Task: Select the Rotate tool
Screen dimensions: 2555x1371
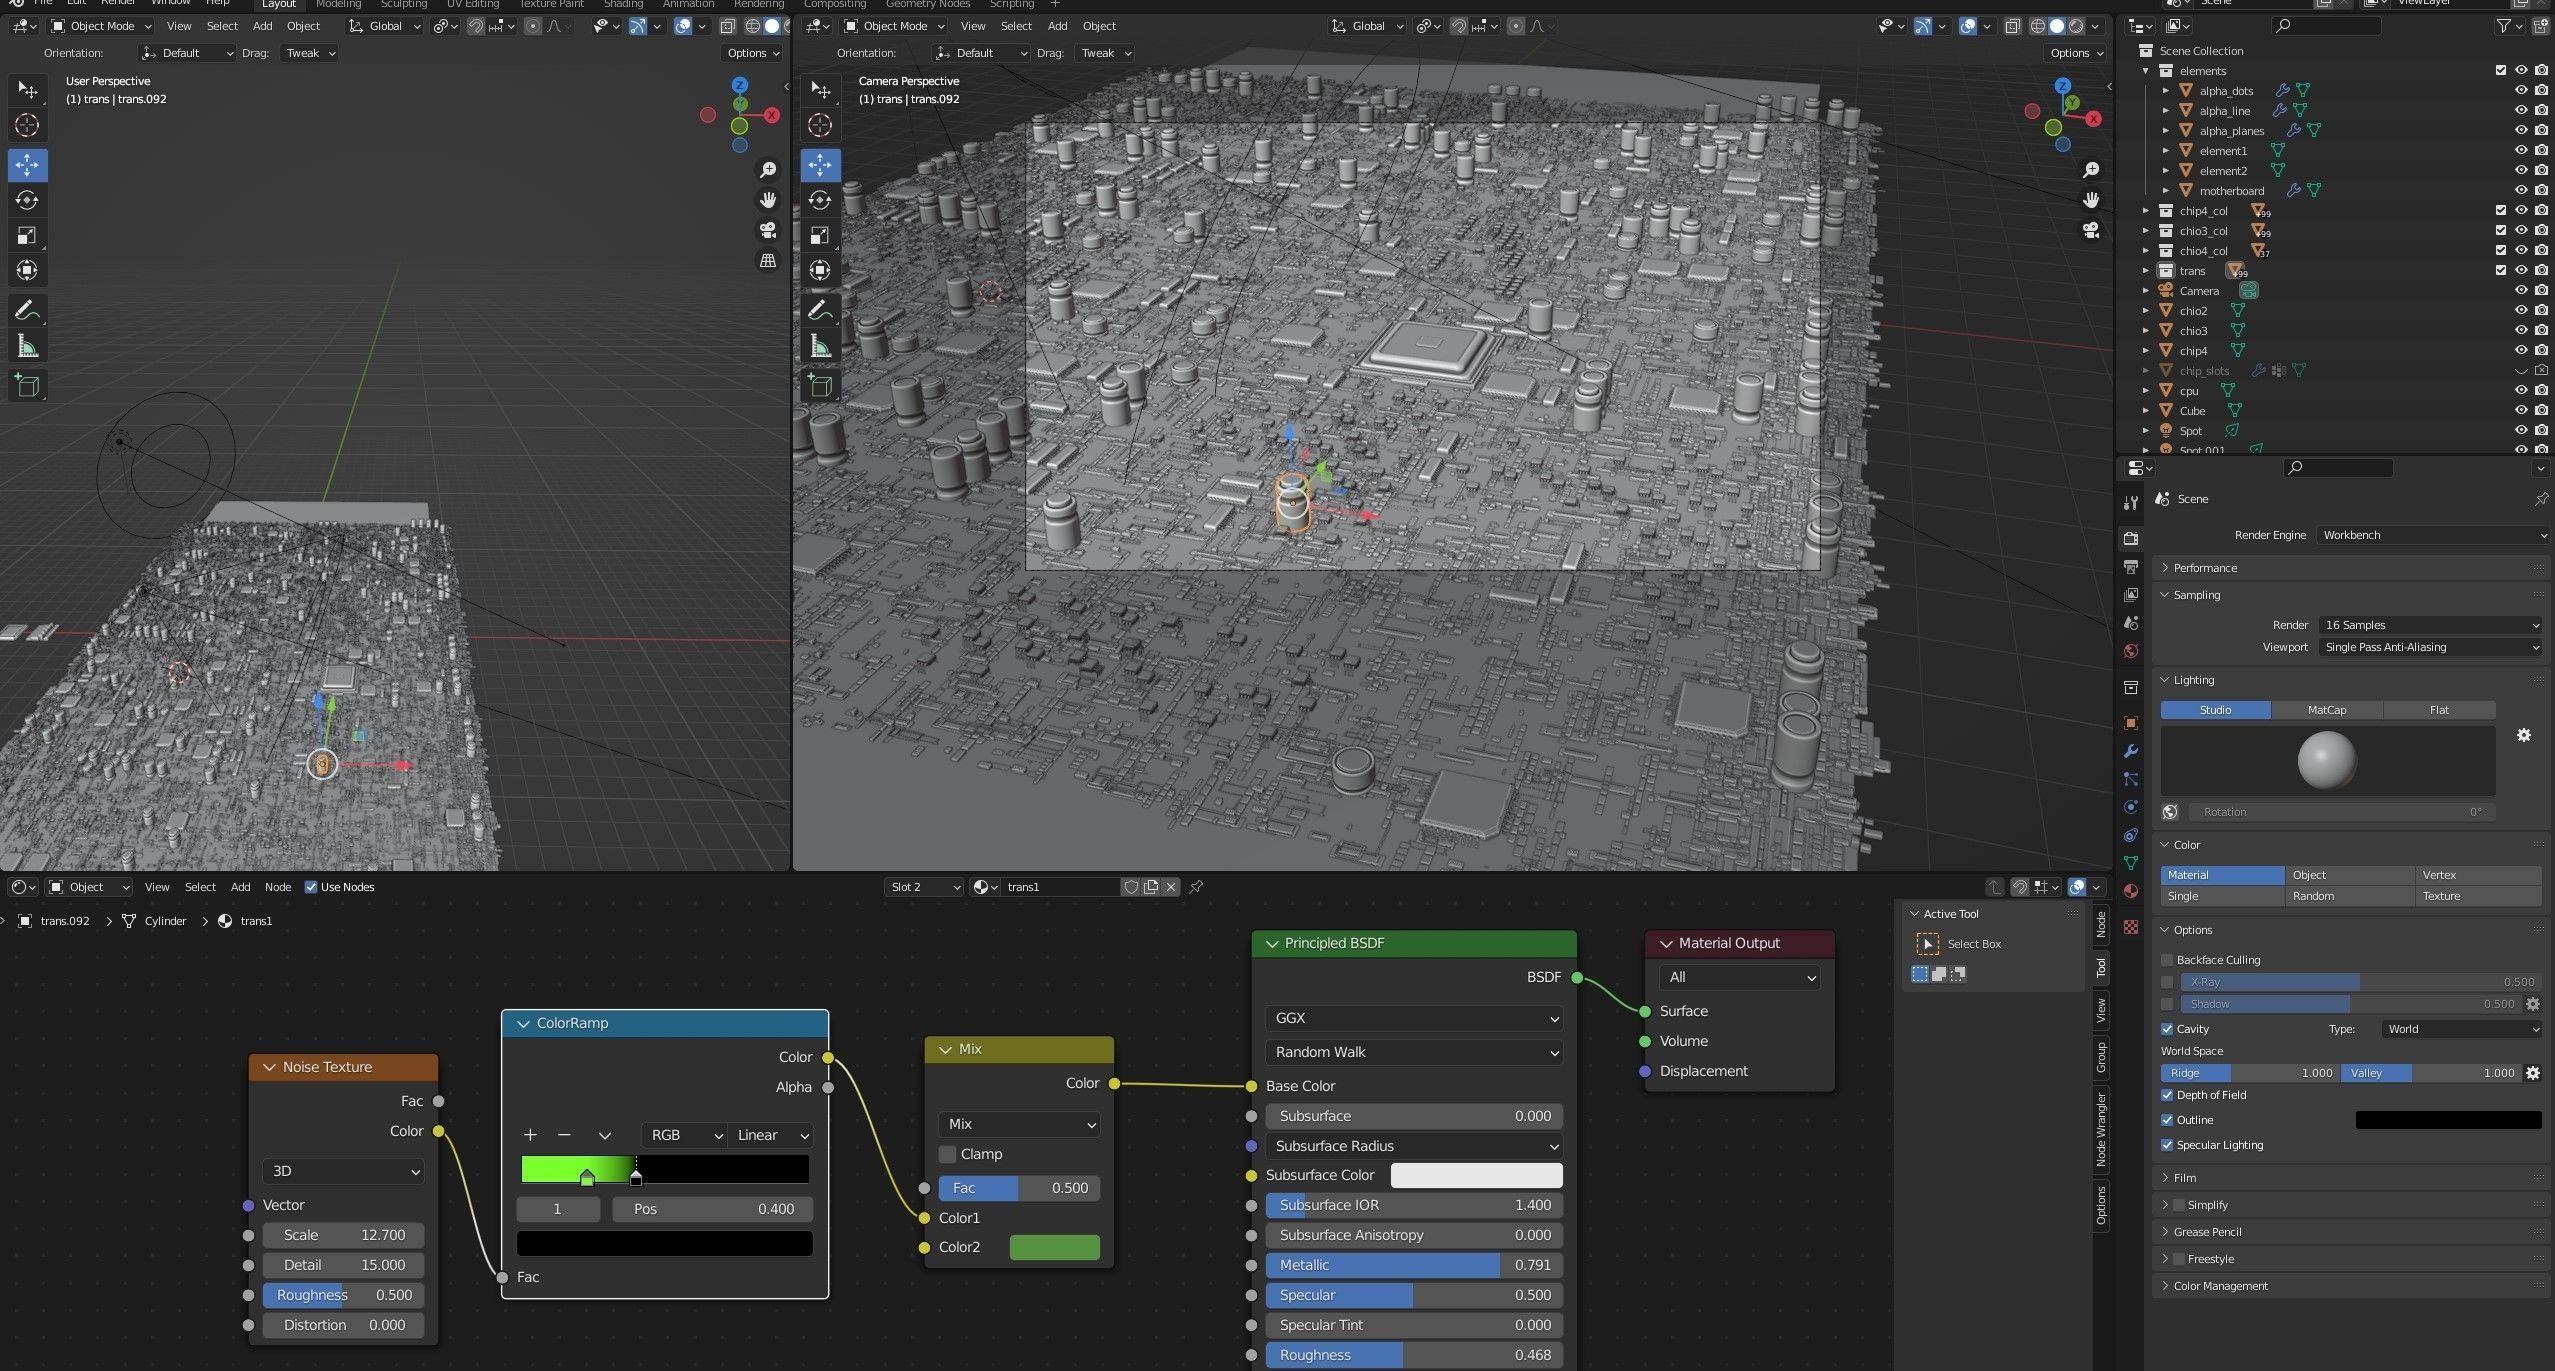Action: [27, 200]
